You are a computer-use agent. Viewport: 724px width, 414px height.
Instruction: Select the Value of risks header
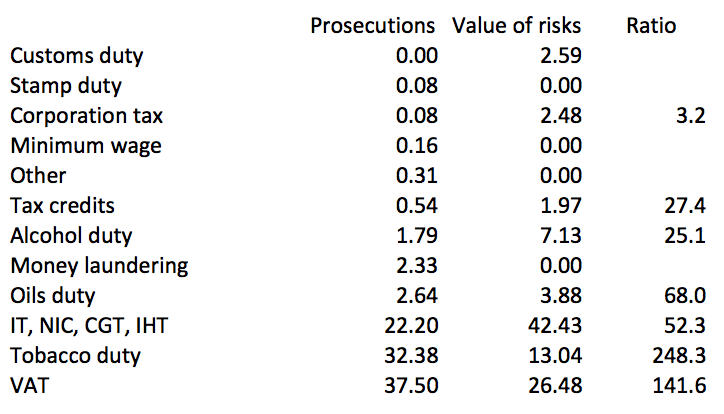(x=516, y=25)
